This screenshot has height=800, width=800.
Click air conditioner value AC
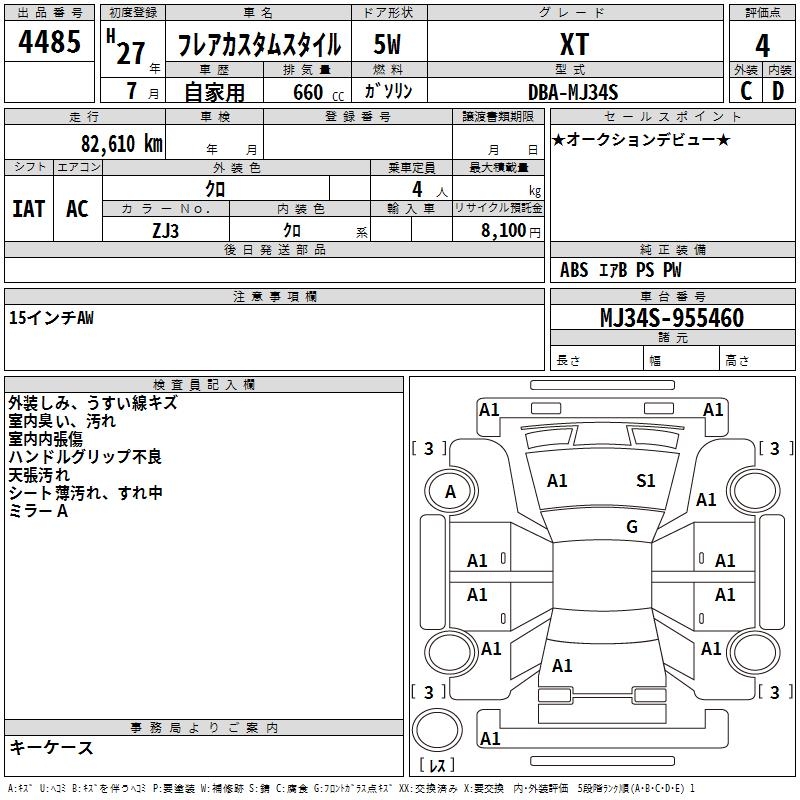point(77,209)
